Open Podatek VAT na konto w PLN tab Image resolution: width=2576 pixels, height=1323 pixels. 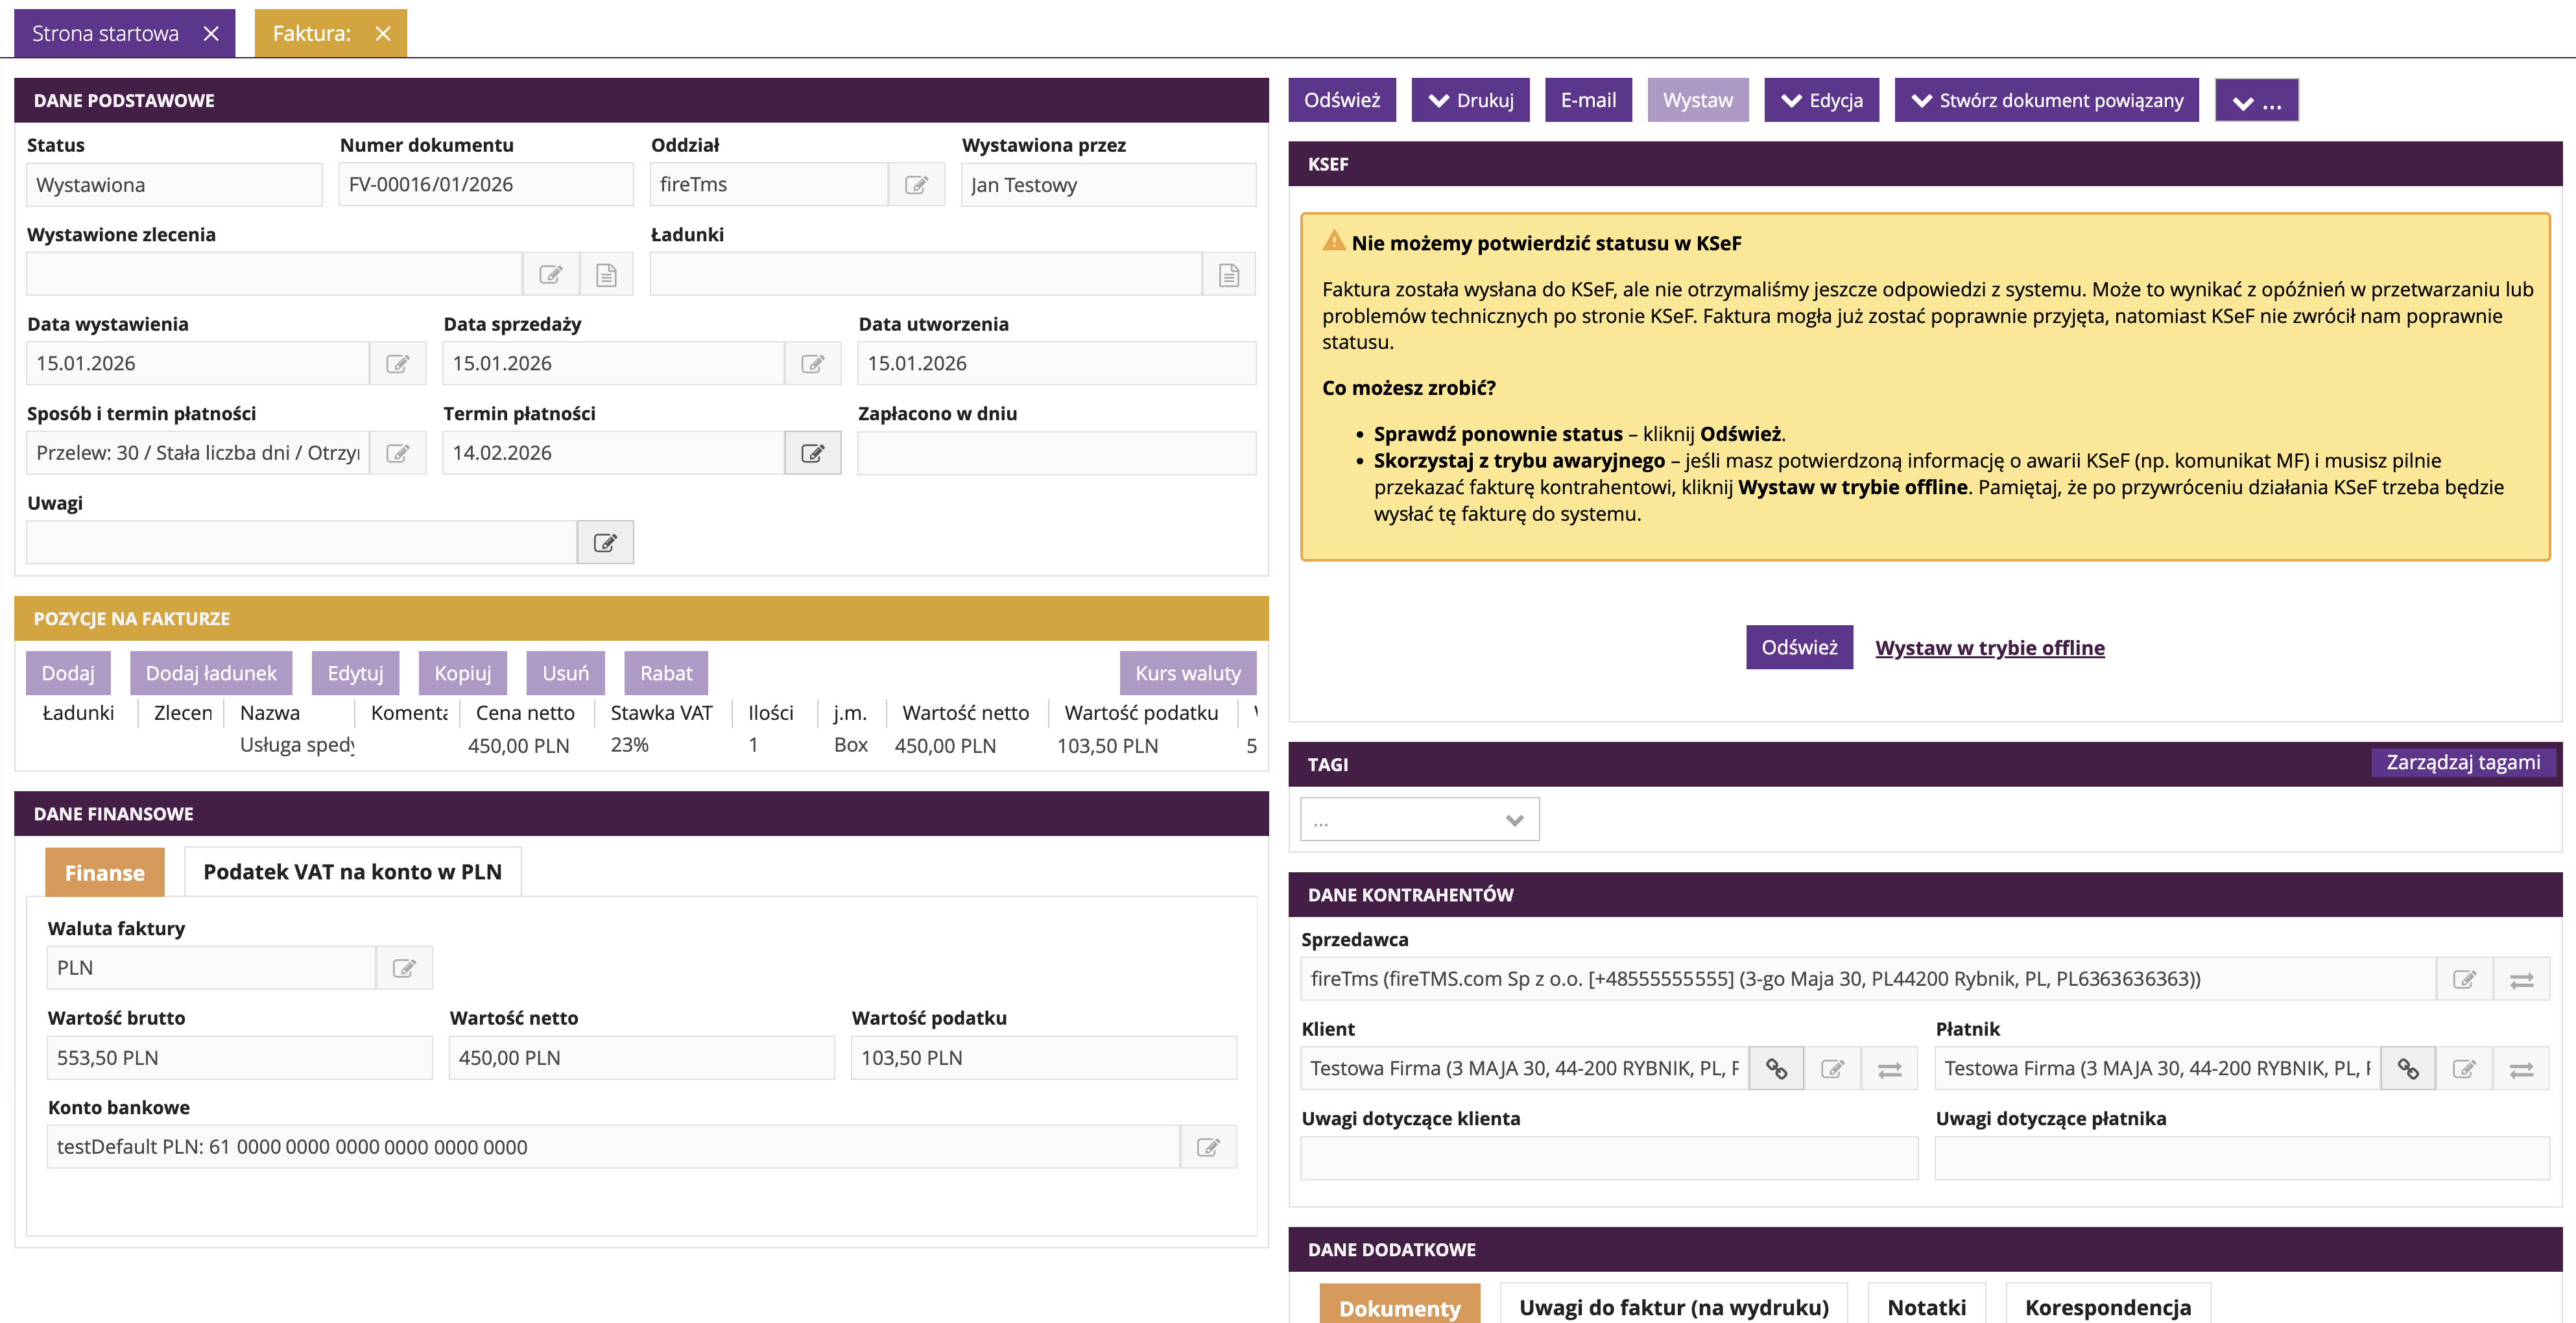pos(352,872)
